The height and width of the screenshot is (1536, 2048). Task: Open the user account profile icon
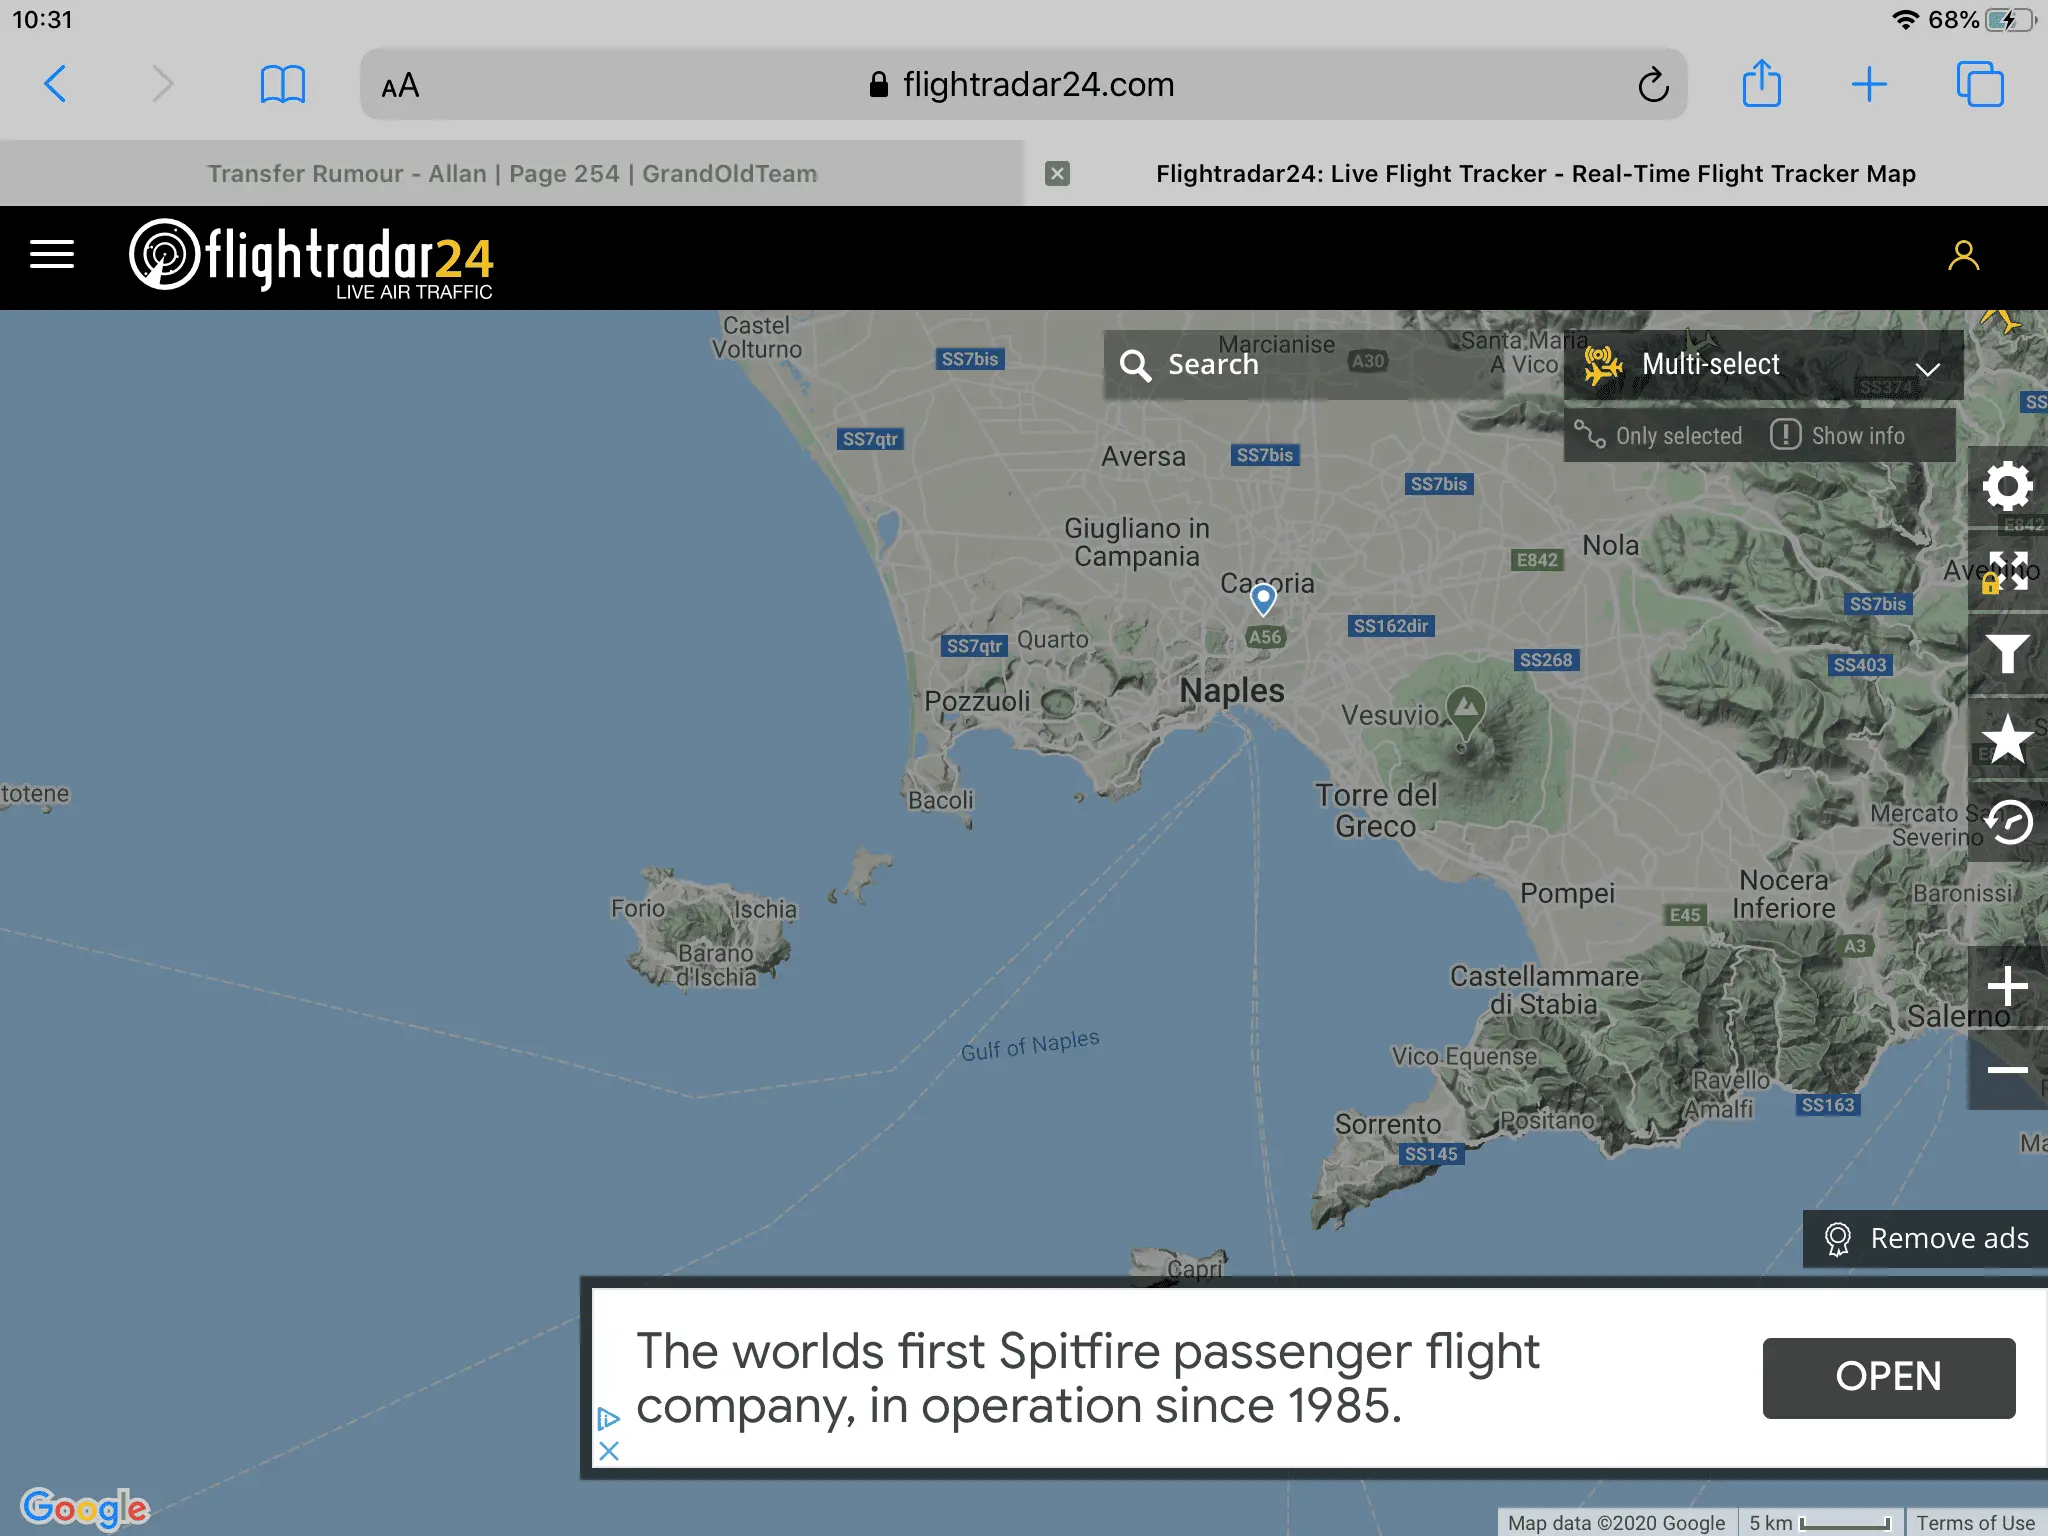pos(1963,256)
